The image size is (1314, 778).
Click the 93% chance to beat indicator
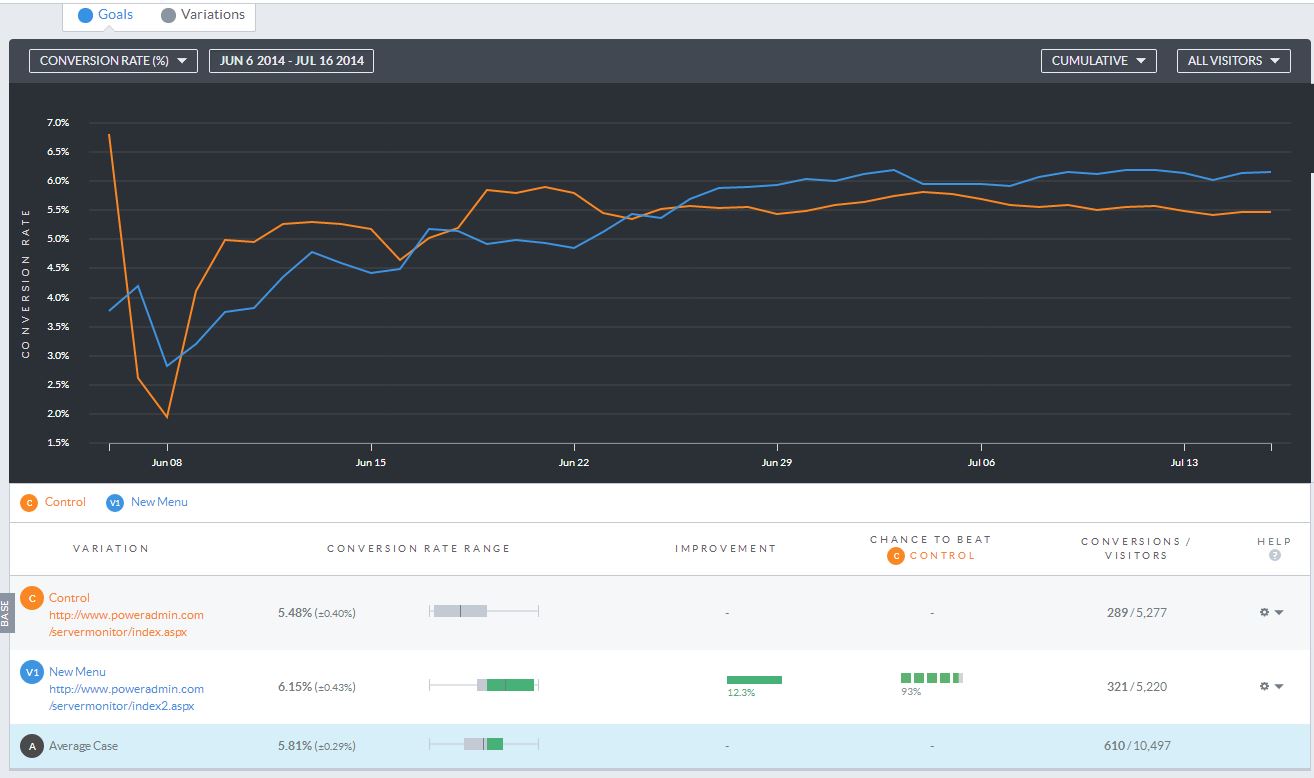coord(931,678)
